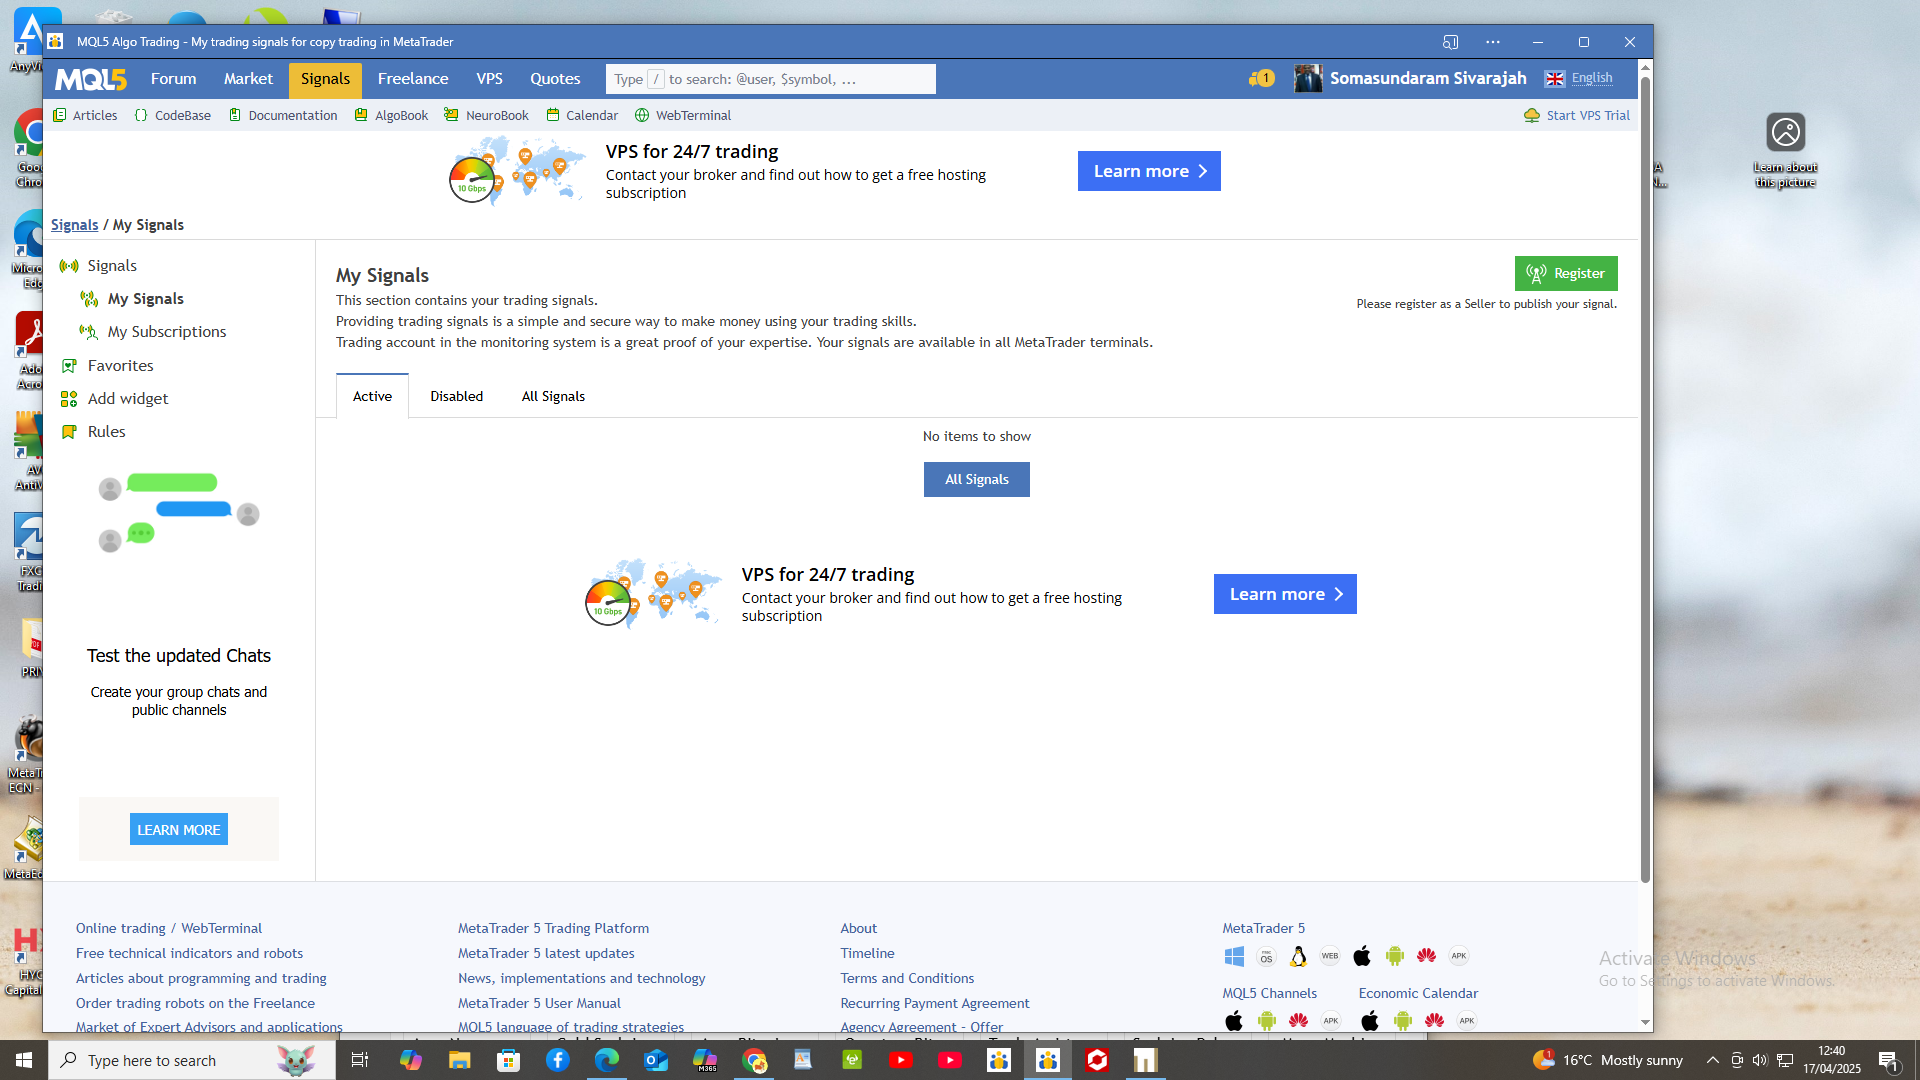
Task: Open CodeBase in the secondary bar
Action: tap(172, 115)
